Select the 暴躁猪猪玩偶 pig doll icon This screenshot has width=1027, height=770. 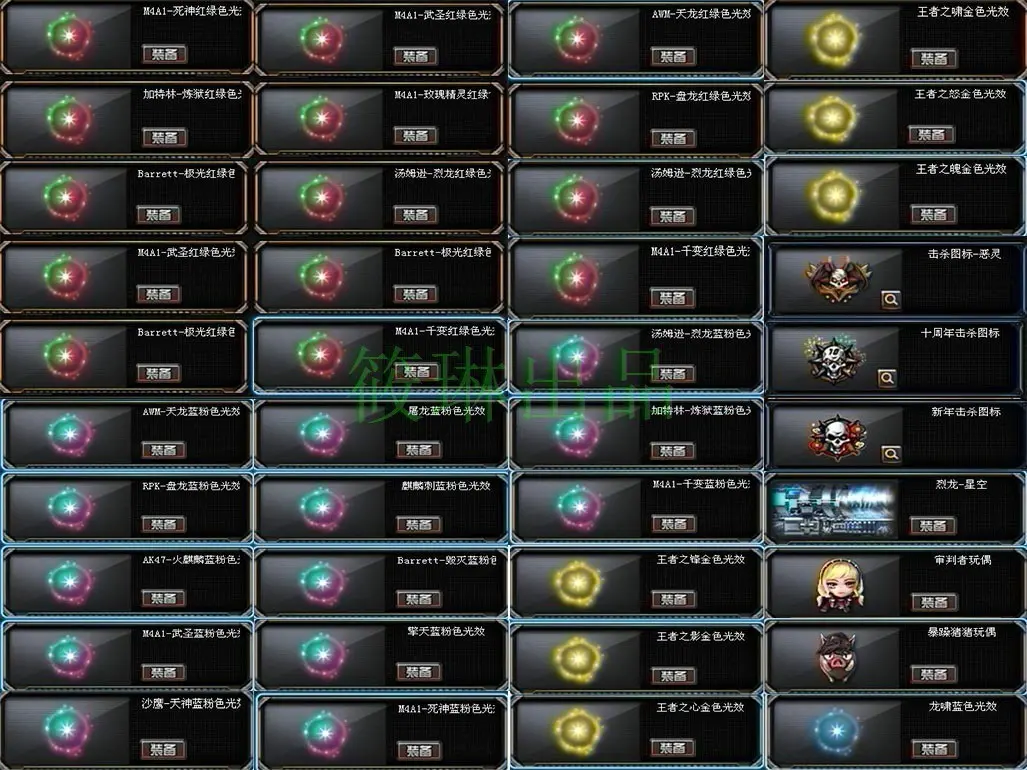[837, 657]
